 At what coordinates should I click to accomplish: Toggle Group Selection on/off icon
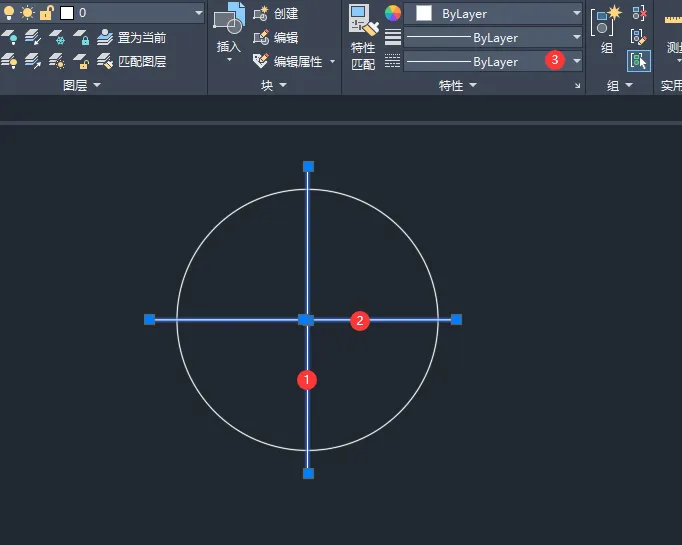pos(639,61)
